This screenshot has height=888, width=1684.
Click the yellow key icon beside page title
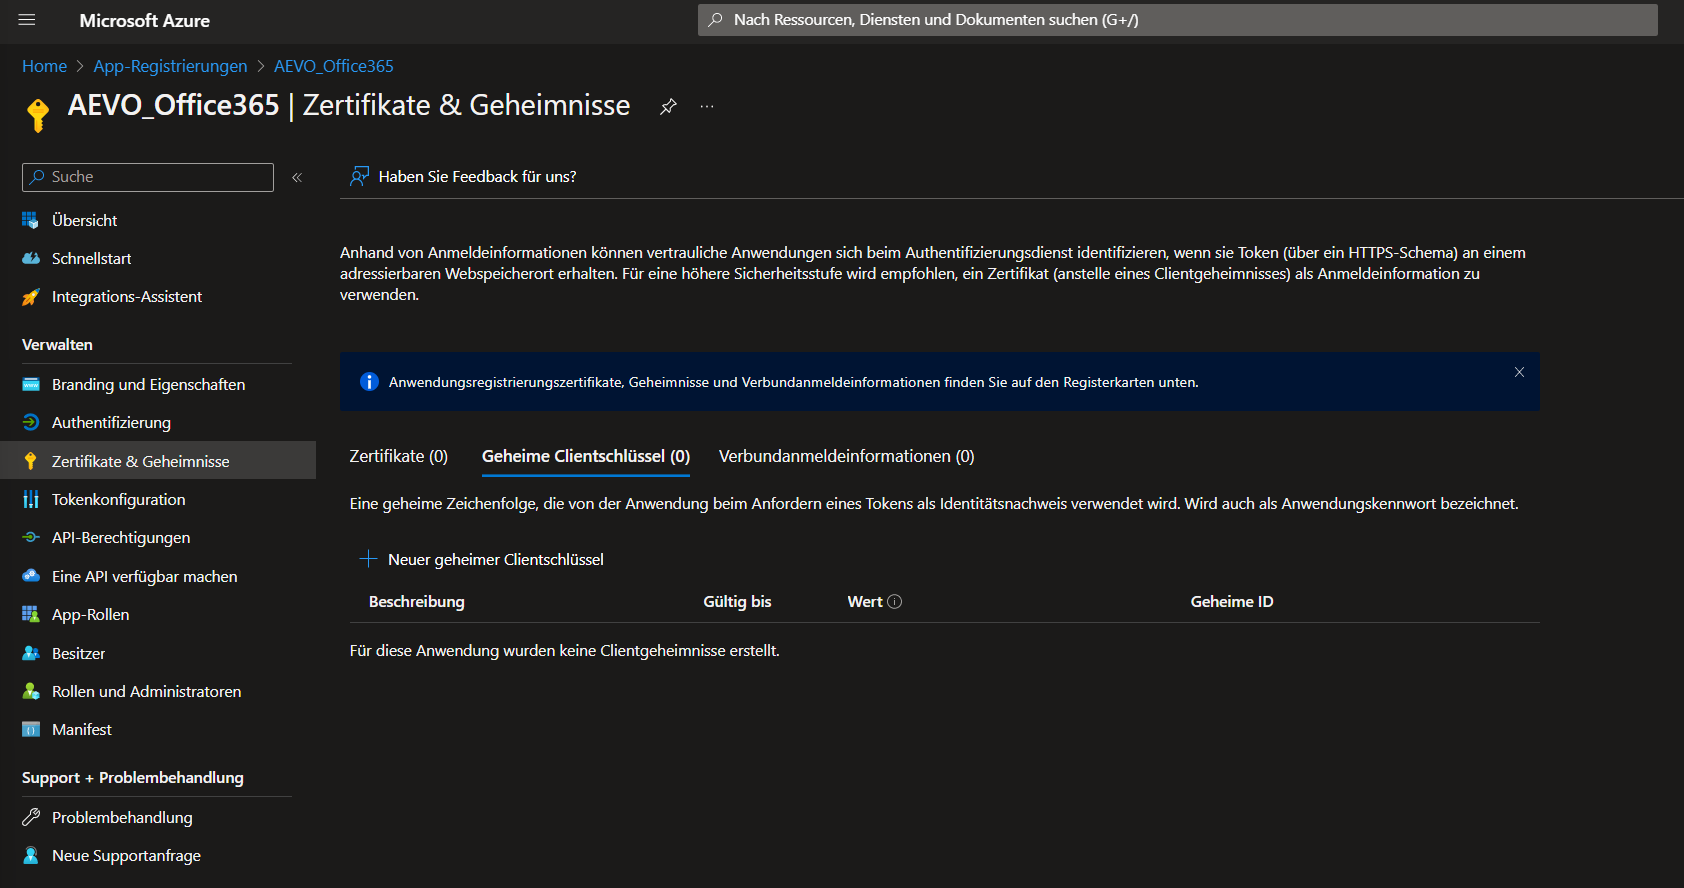pyautogui.click(x=38, y=115)
